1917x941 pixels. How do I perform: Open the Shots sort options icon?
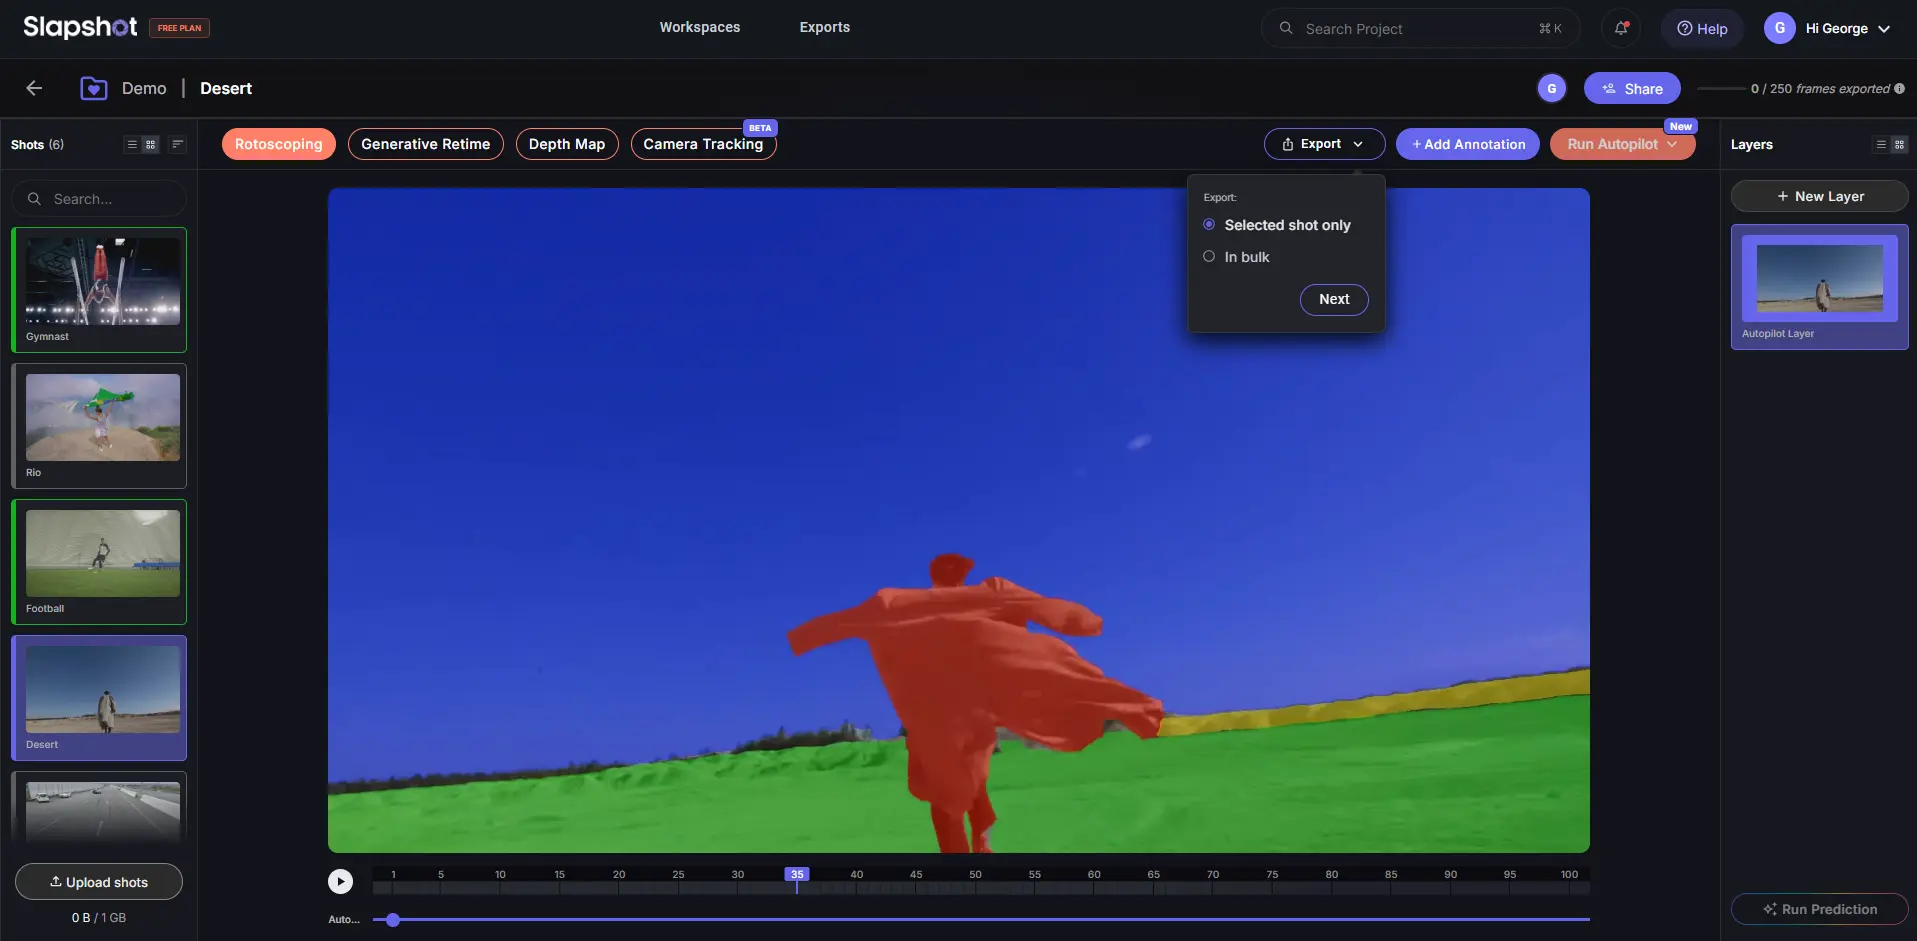point(177,144)
